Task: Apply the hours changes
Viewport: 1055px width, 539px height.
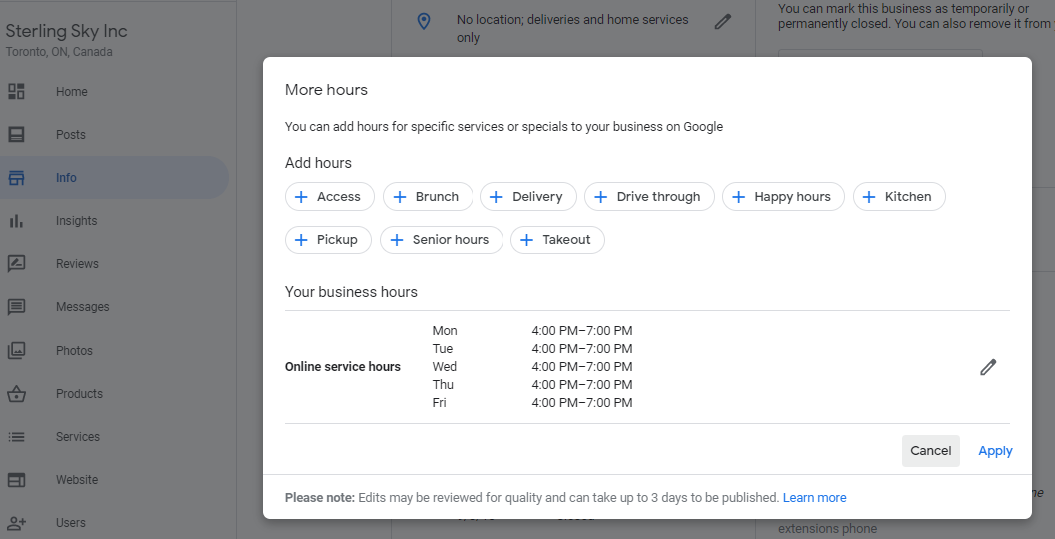Action: tap(995, 451)
